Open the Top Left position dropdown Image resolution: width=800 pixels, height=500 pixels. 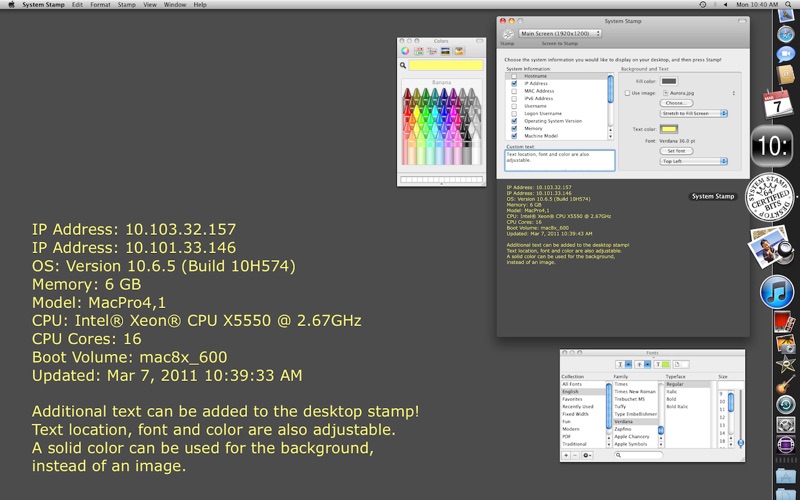point(693,161)
